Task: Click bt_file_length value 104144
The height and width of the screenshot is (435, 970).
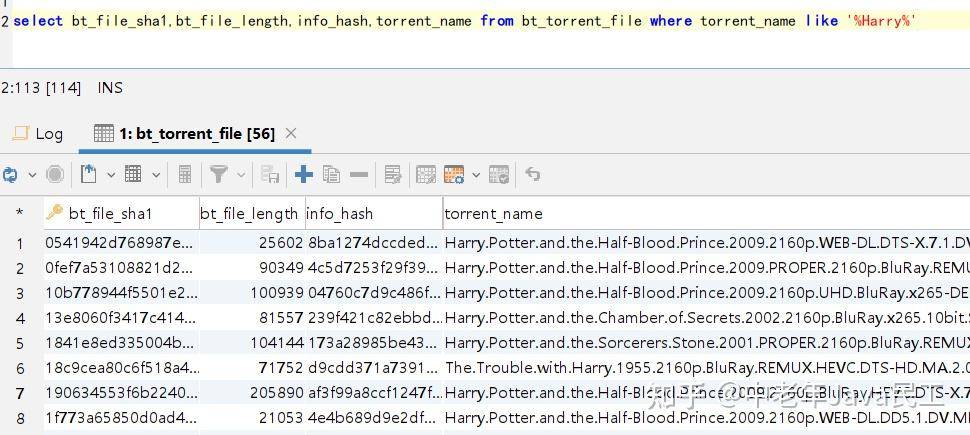Action: click(x=252, y=342)
